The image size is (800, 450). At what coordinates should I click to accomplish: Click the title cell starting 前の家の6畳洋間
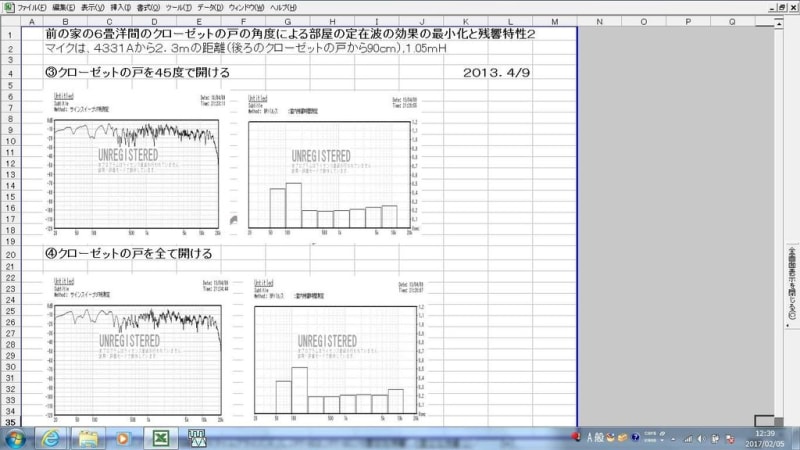tap(290, 34)
